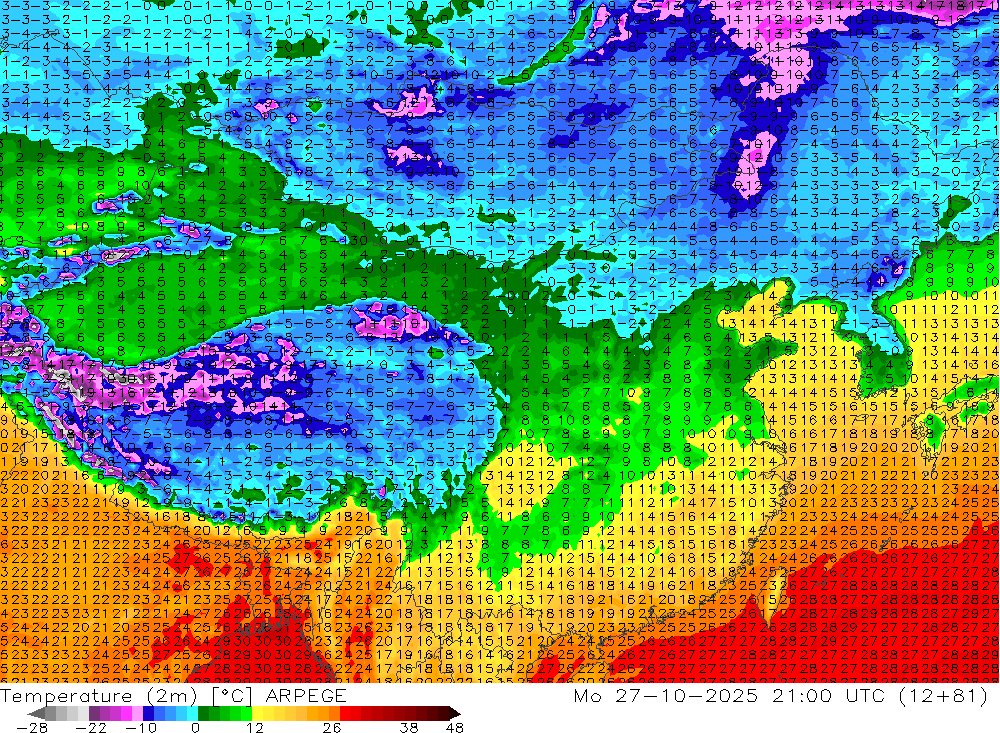Click the '[°C]' unit label
The image size is (1000, 733).
point(232,696)
